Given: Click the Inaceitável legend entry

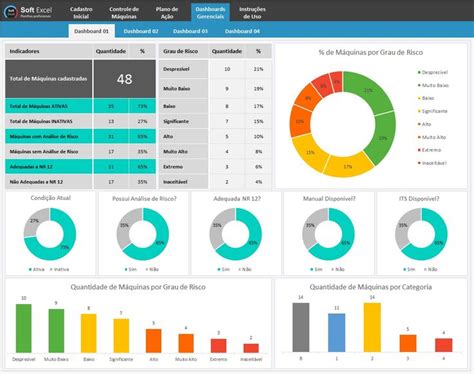Looking at the screenshot, I should (432, 163).
